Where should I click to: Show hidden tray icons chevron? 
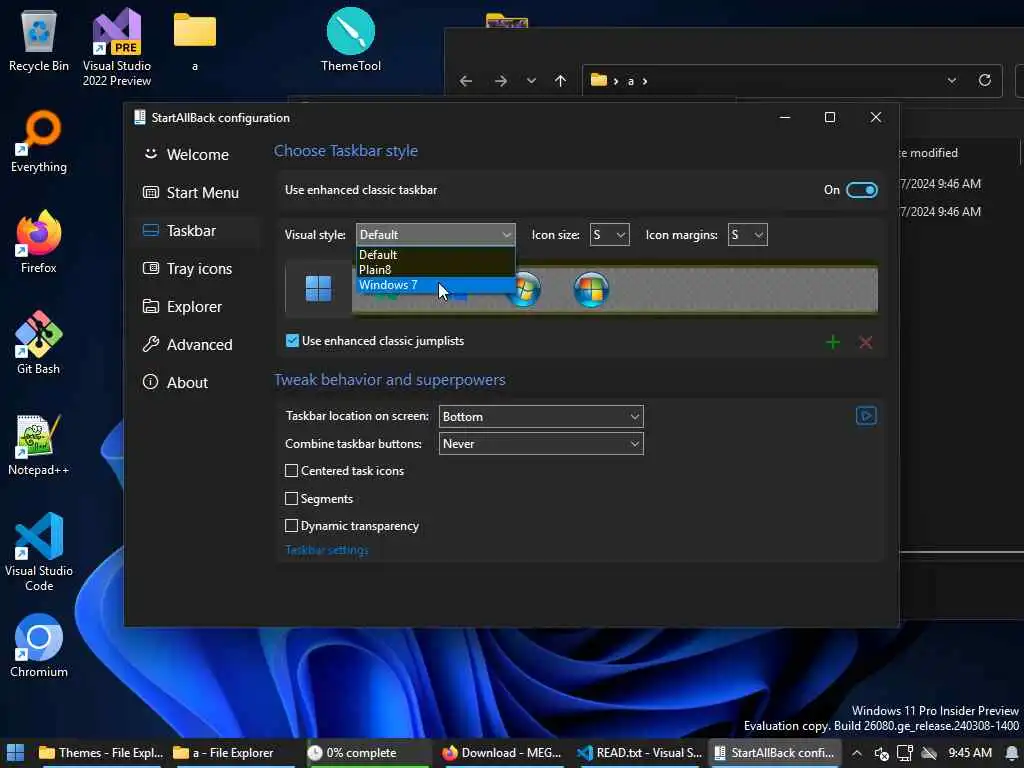(x=857, y=753)
